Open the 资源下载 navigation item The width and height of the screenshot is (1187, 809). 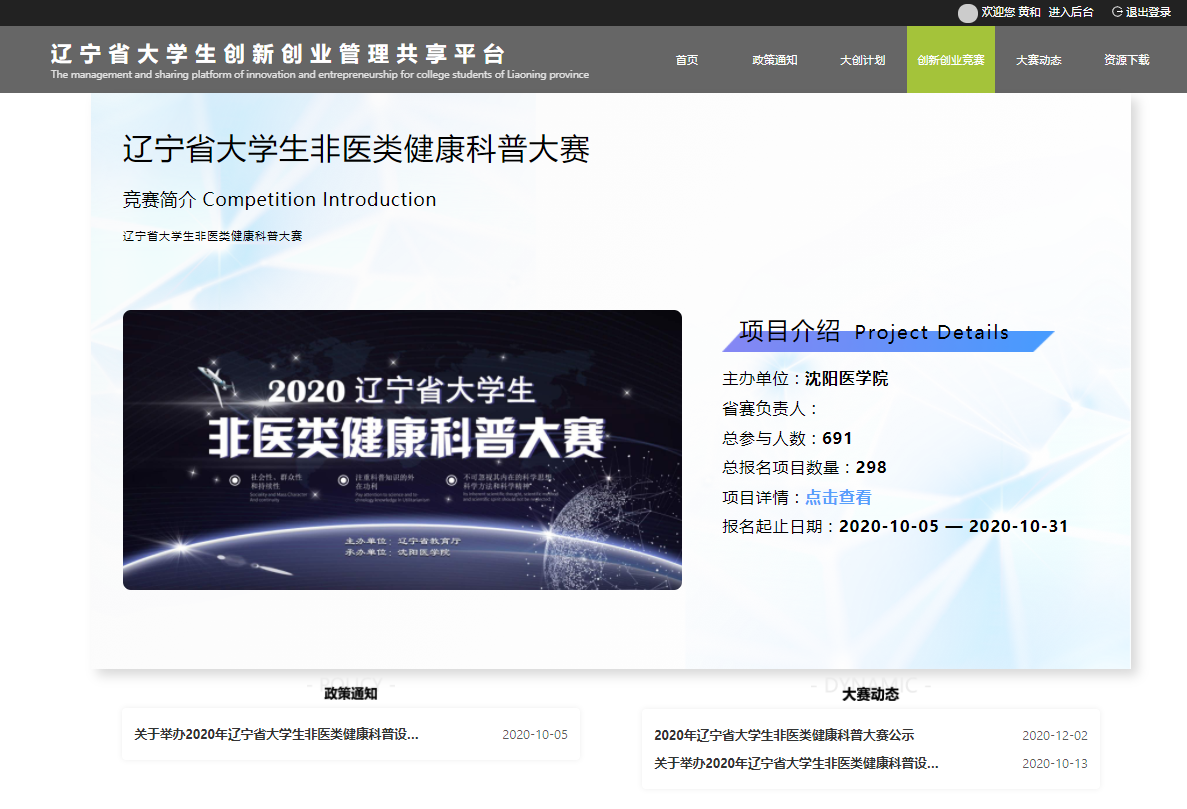coord(1126,60)
